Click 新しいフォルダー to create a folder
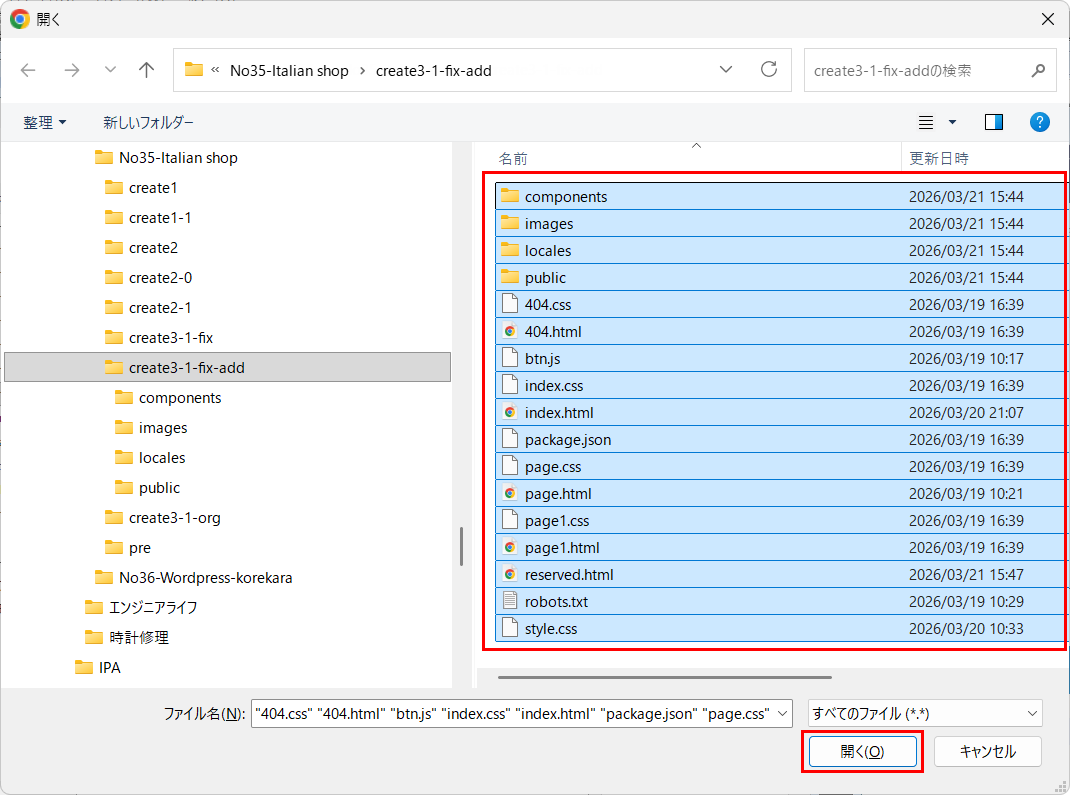Image resolution: width=1070 pixels, height=795 pixels. [x=148, y=122]
